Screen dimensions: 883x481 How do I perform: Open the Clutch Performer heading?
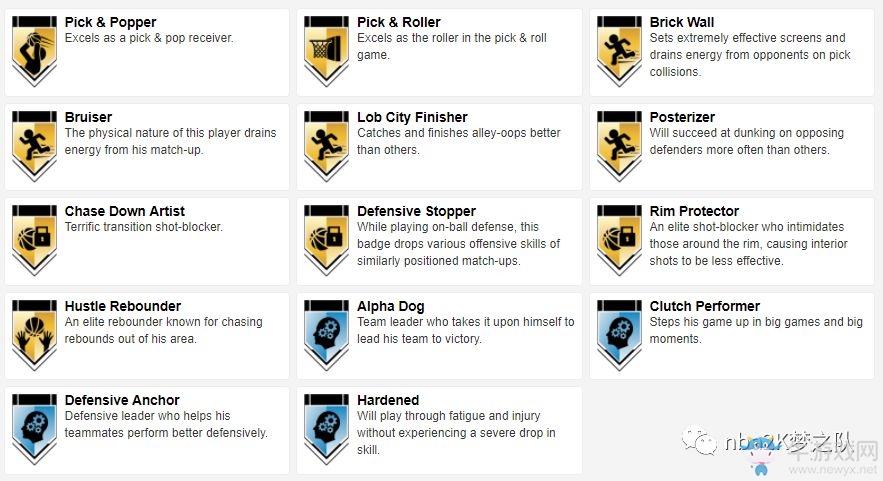coord(704,306)
